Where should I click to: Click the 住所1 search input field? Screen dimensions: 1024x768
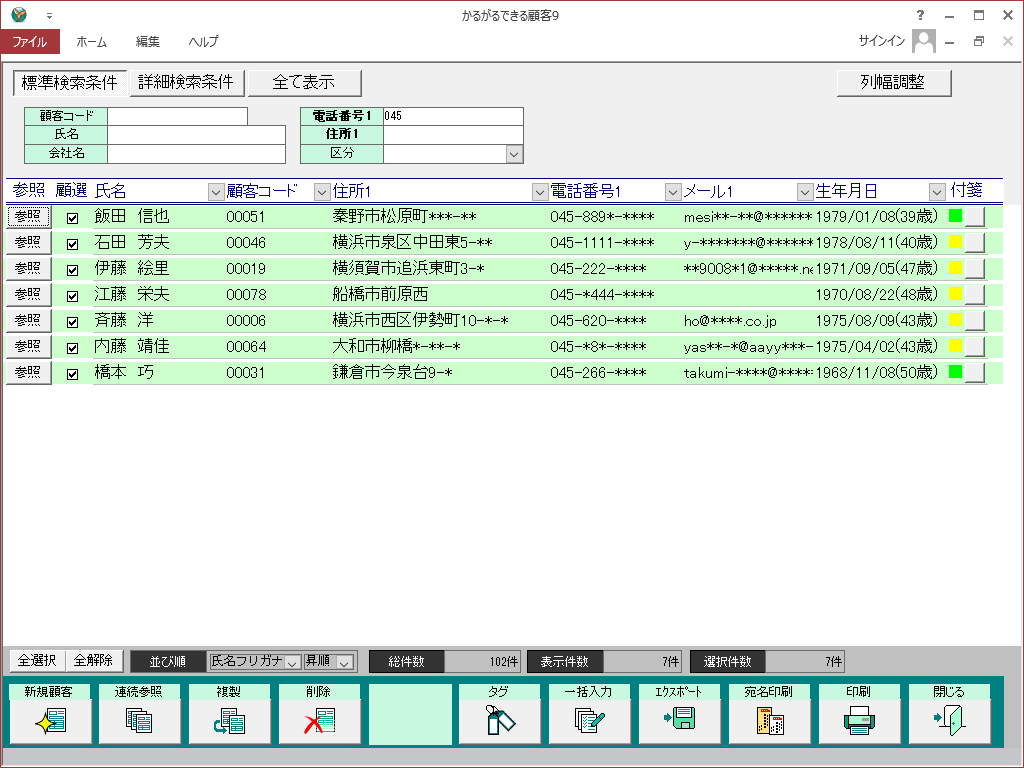(x=453, y=135)
